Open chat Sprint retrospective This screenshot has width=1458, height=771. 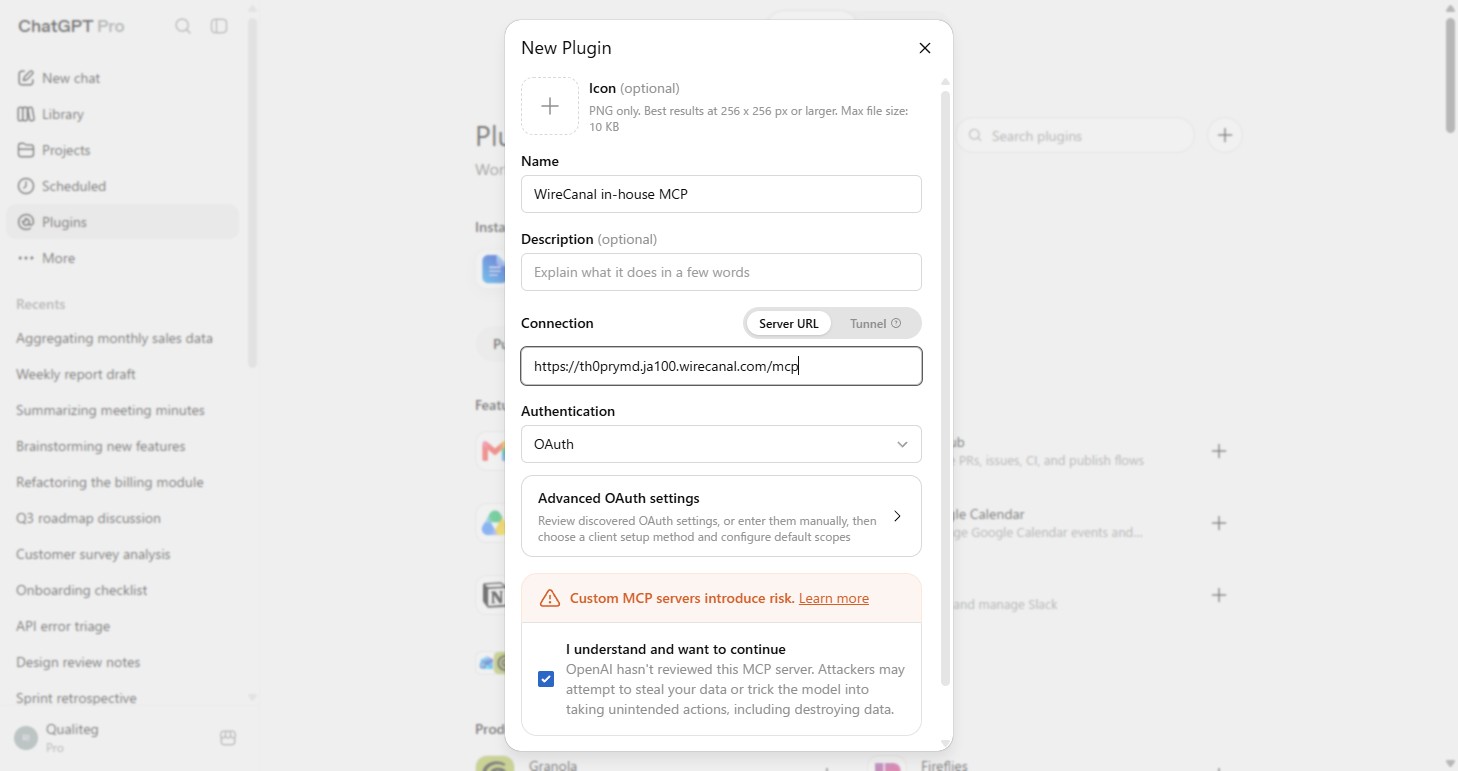76,698
